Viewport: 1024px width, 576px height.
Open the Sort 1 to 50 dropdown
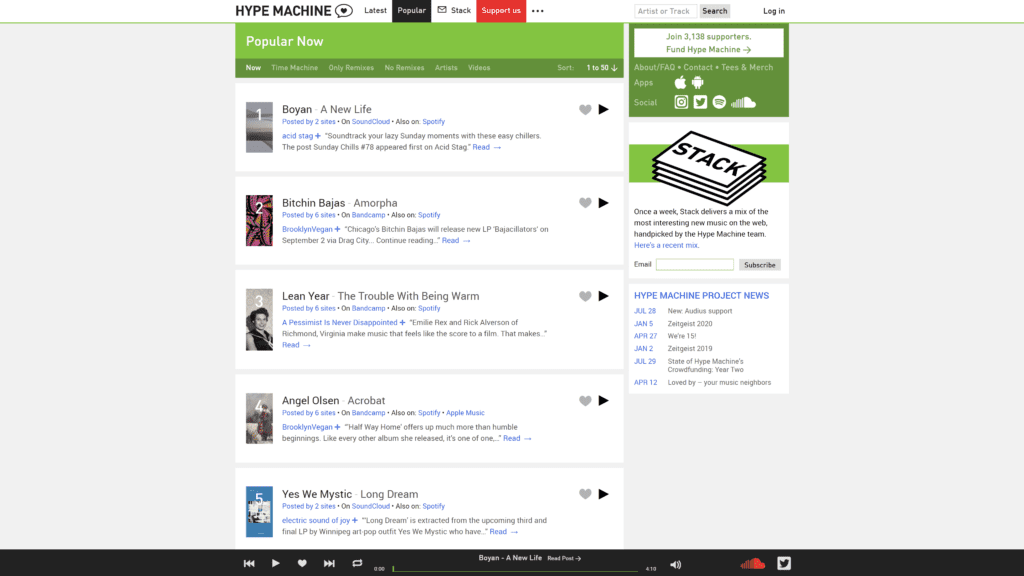601,68
